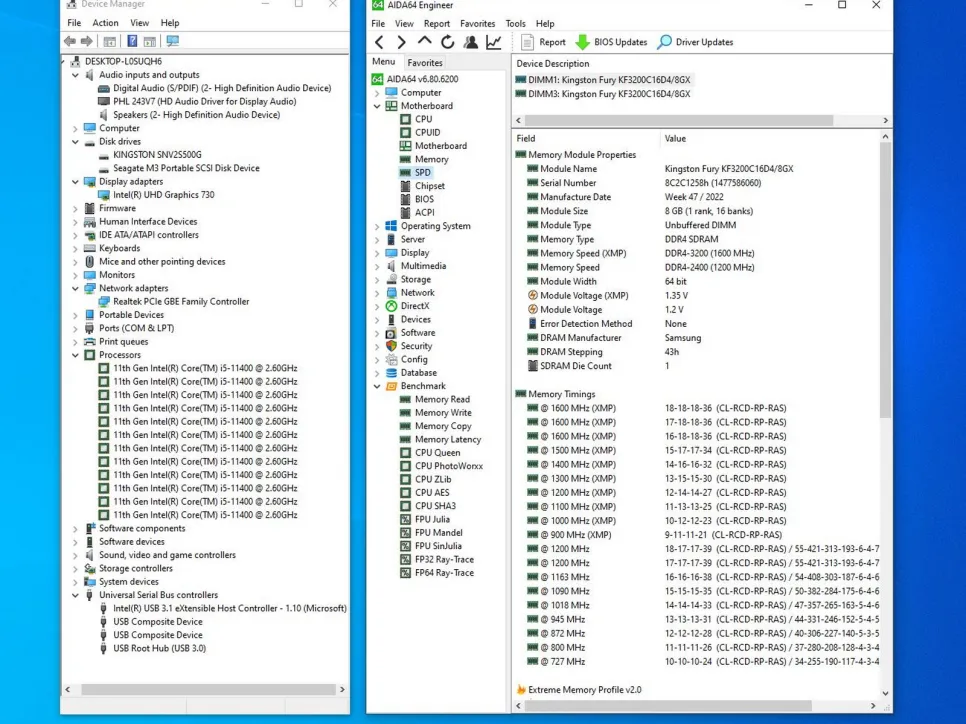Go up one level with Up arrow
The image size is (966, 724).
coord(424,42)
